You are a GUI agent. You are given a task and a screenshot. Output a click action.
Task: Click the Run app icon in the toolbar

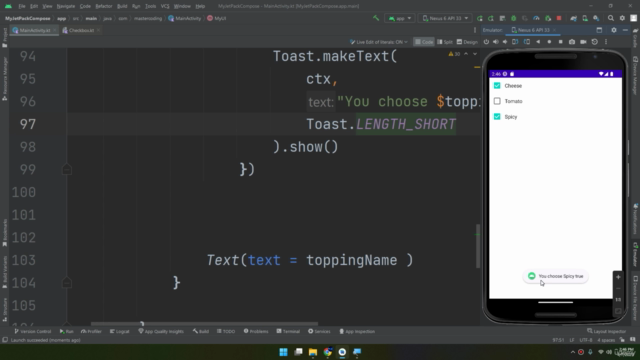tap(480, 18)
